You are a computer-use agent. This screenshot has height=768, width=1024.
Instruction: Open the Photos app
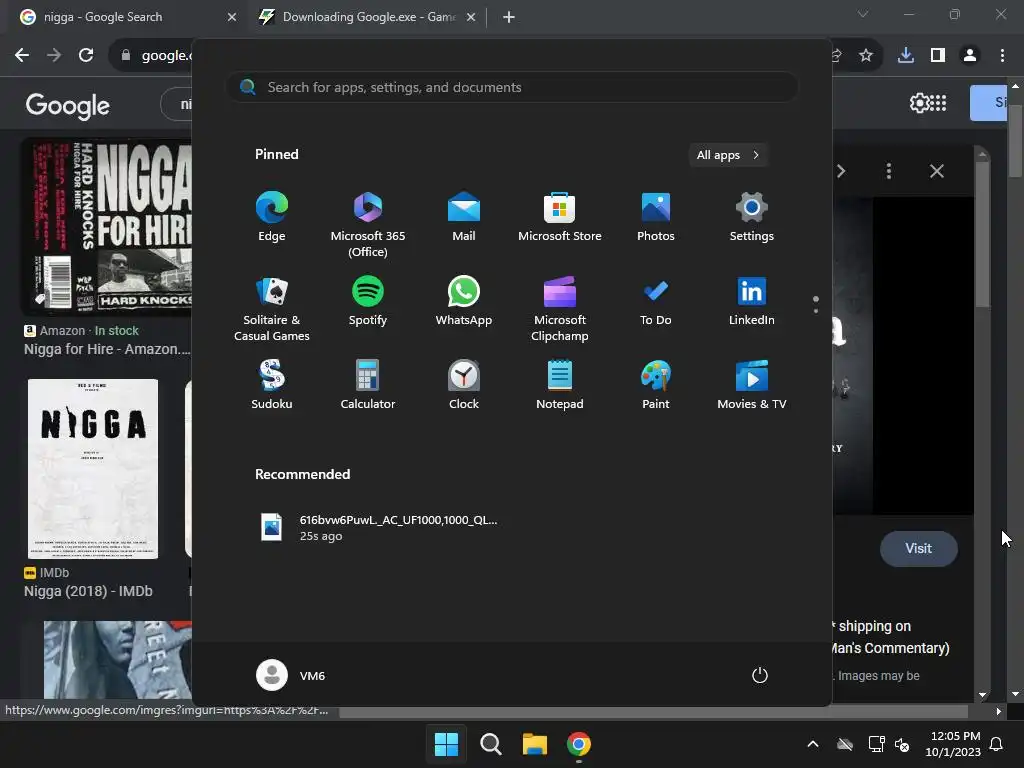point(656,217)
